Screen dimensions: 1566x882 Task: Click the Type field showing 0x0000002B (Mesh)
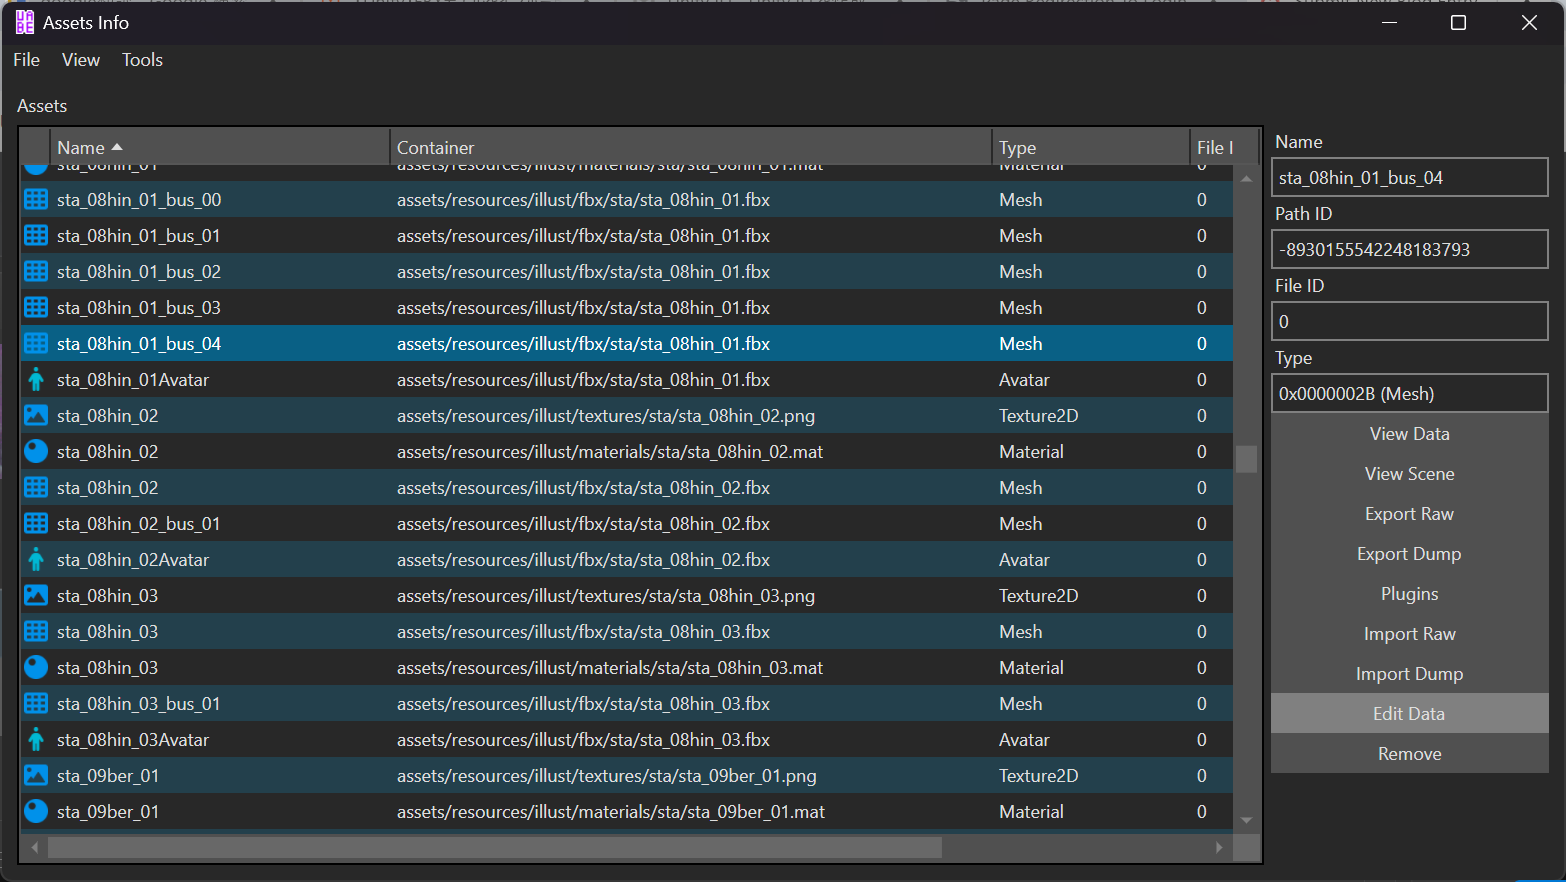pyautogui.click(x=1410, y=393)
